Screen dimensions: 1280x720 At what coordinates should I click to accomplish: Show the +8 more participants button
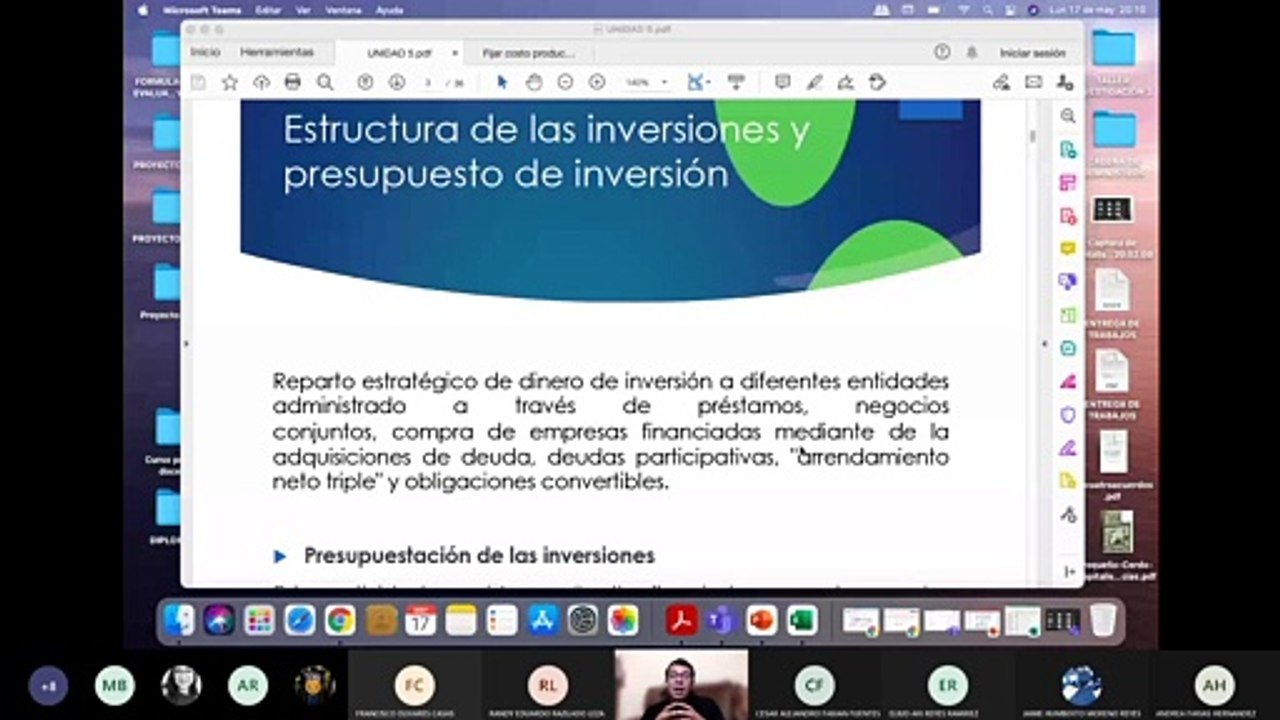(48, 686)
